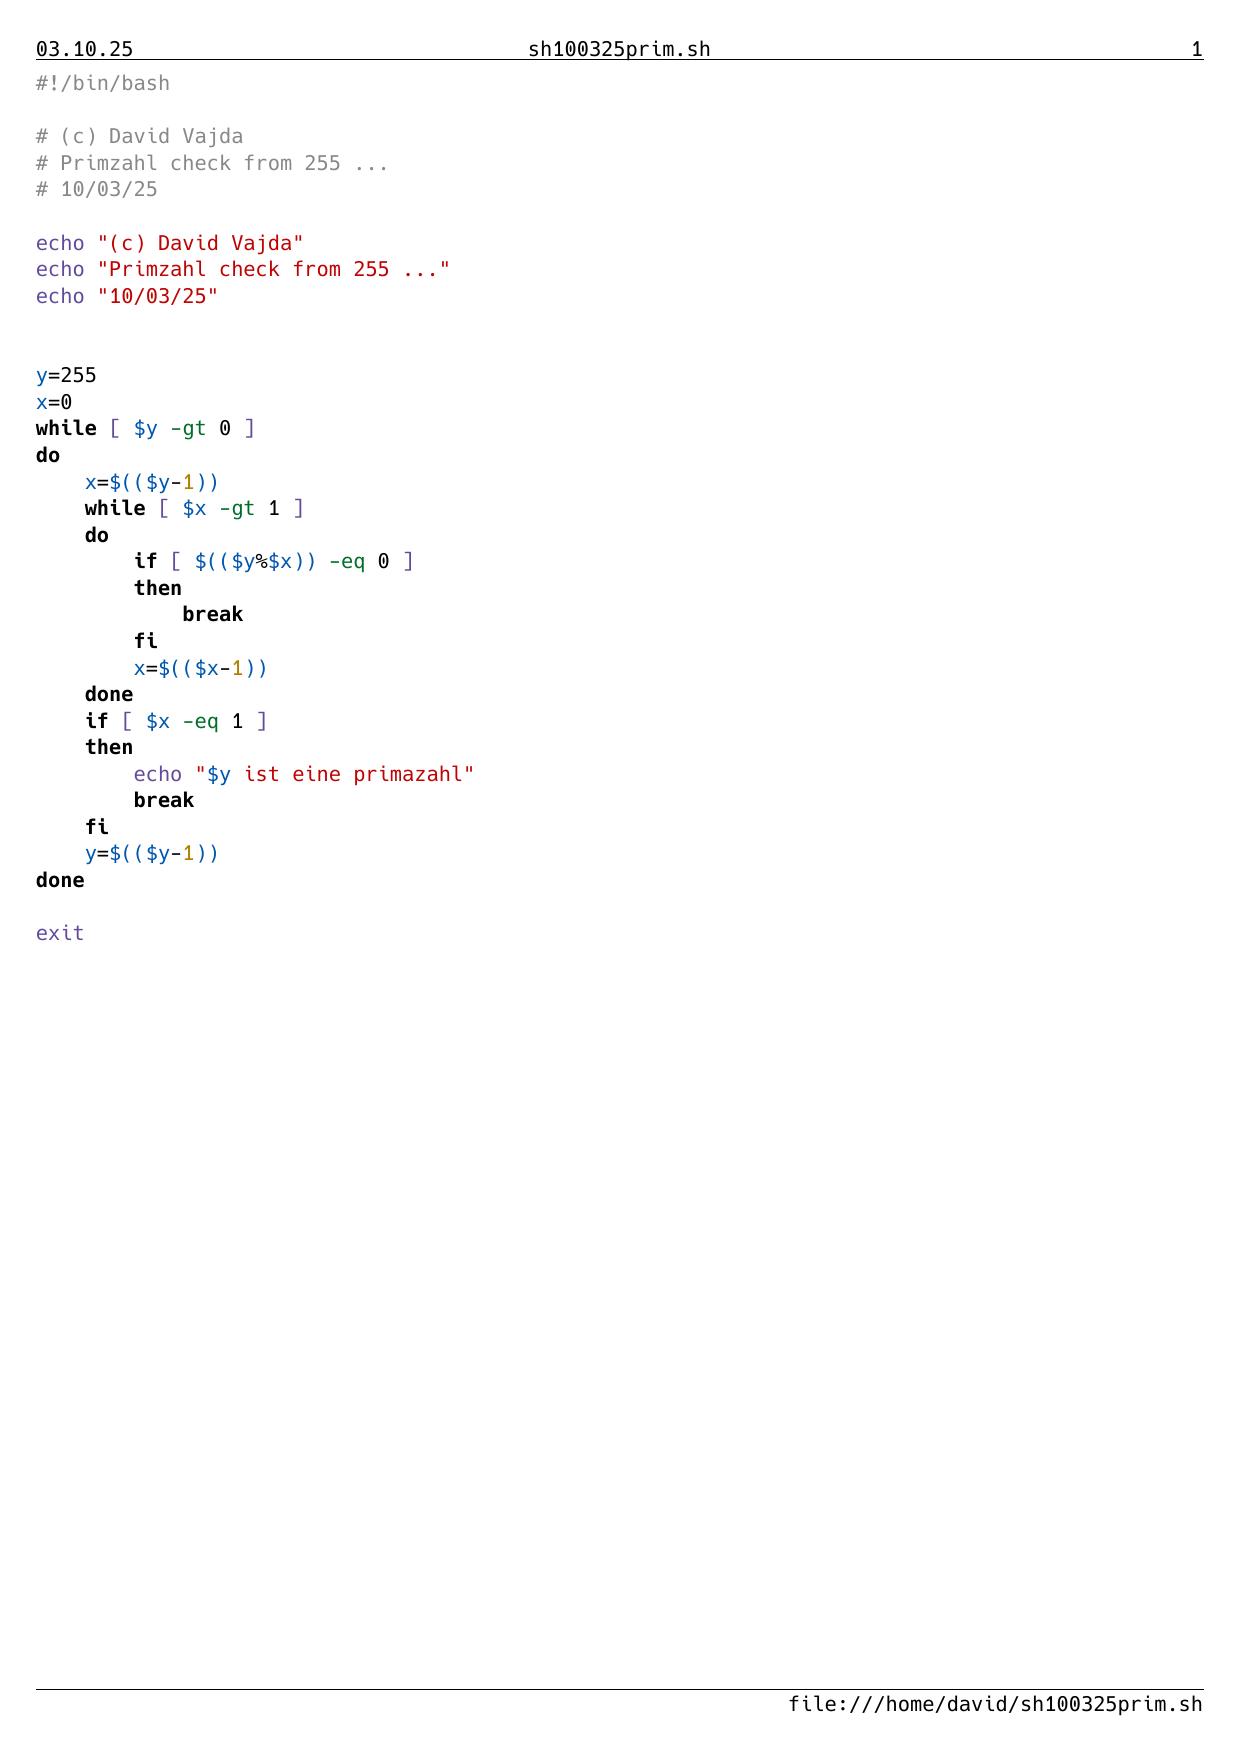1240x1755 pixels.
Task: Click the if [ $(($y%$x)) -eq 0 ] condition
Action: point(273,561)
